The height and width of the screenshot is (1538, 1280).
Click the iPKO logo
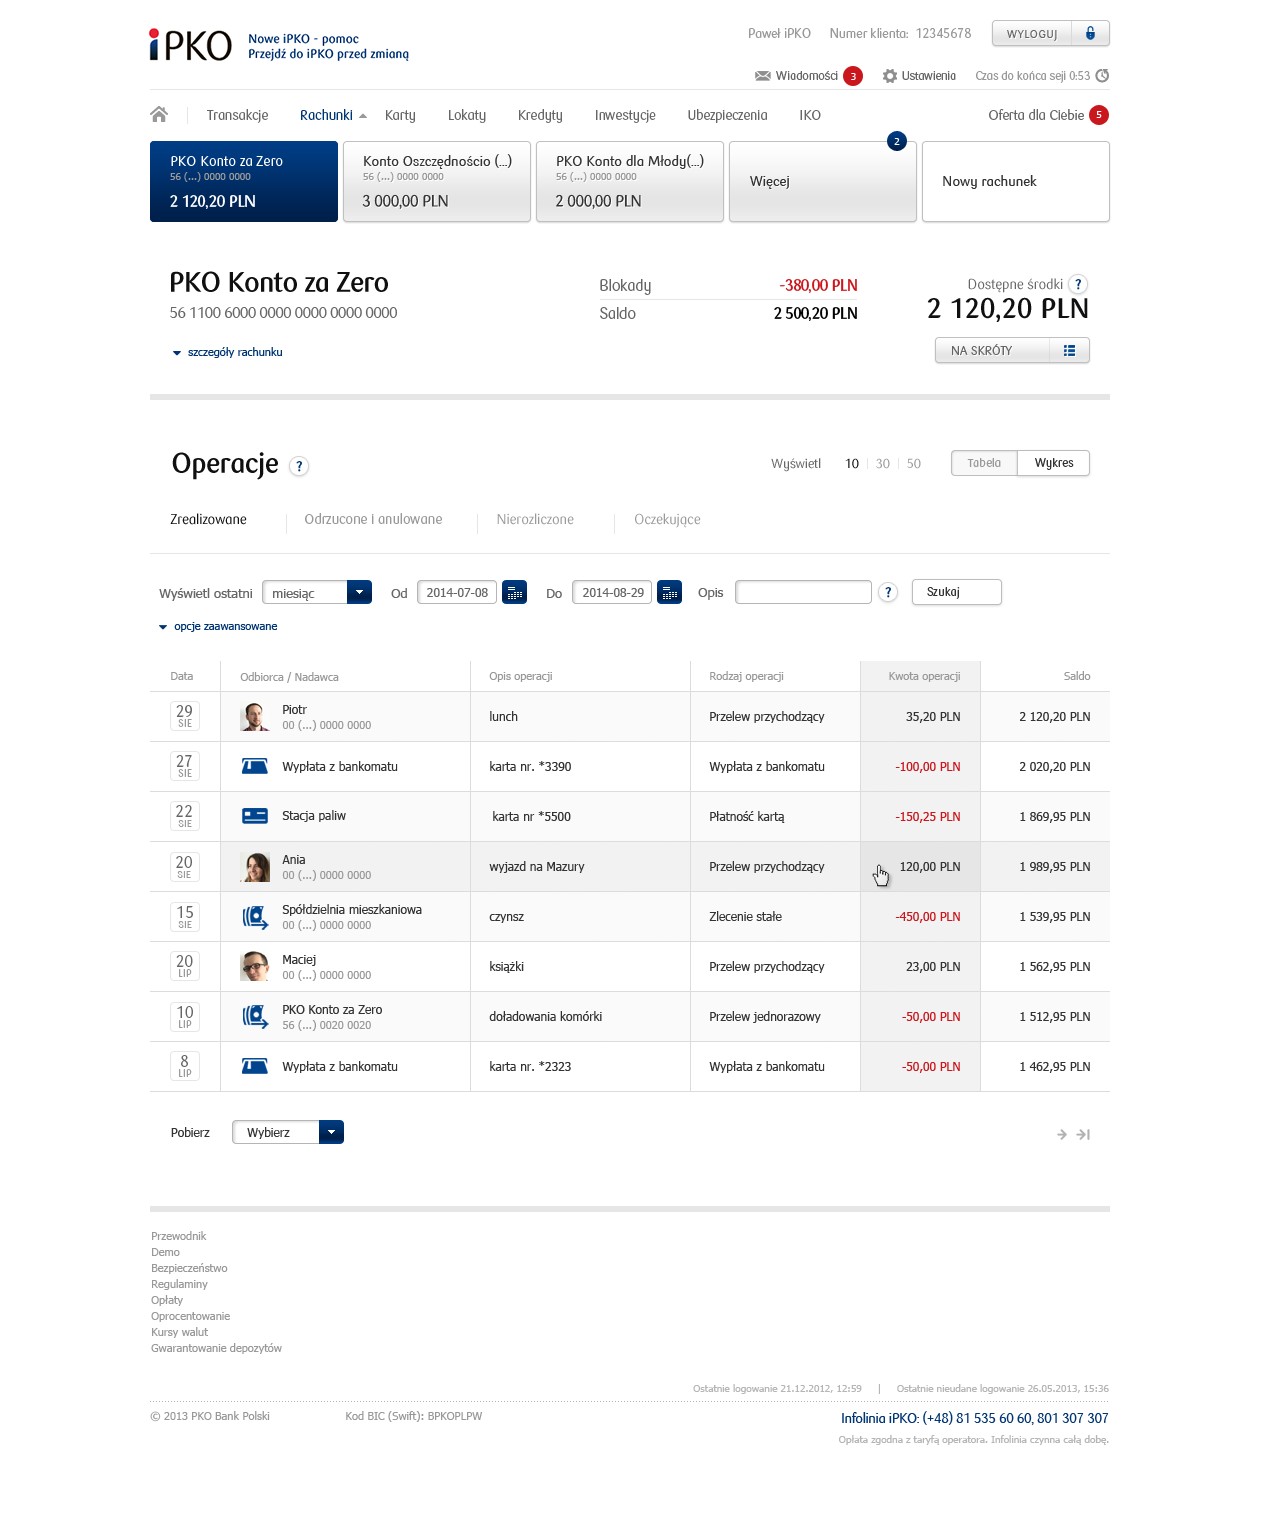click(x=190, y=45)
